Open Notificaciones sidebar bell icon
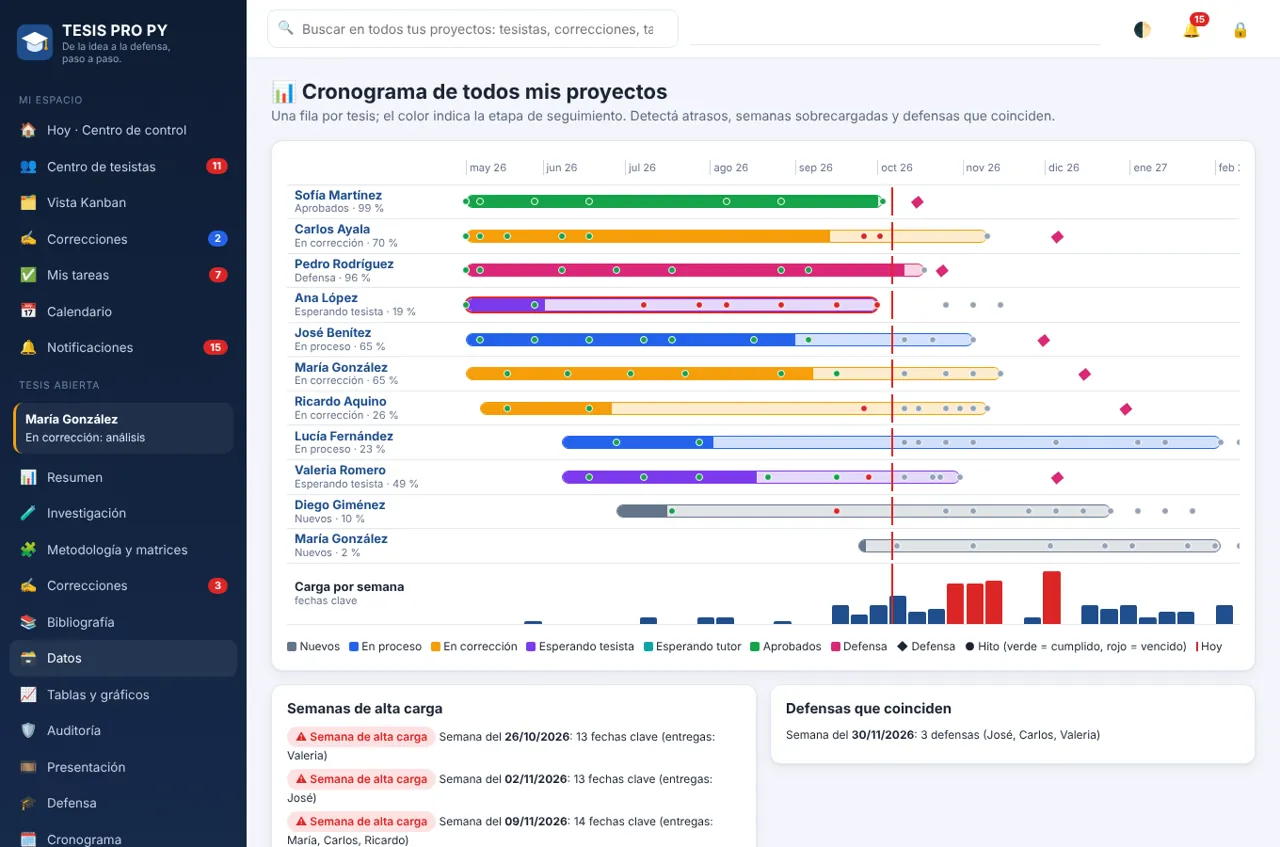This screenshot has width=1280, height=847. pyautogui.click(x=28, y=348)
